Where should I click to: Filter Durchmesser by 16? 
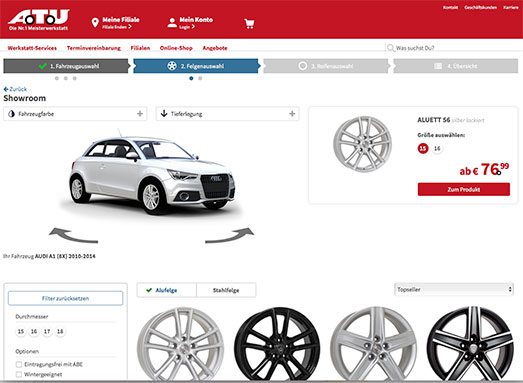tap(34, 332)
